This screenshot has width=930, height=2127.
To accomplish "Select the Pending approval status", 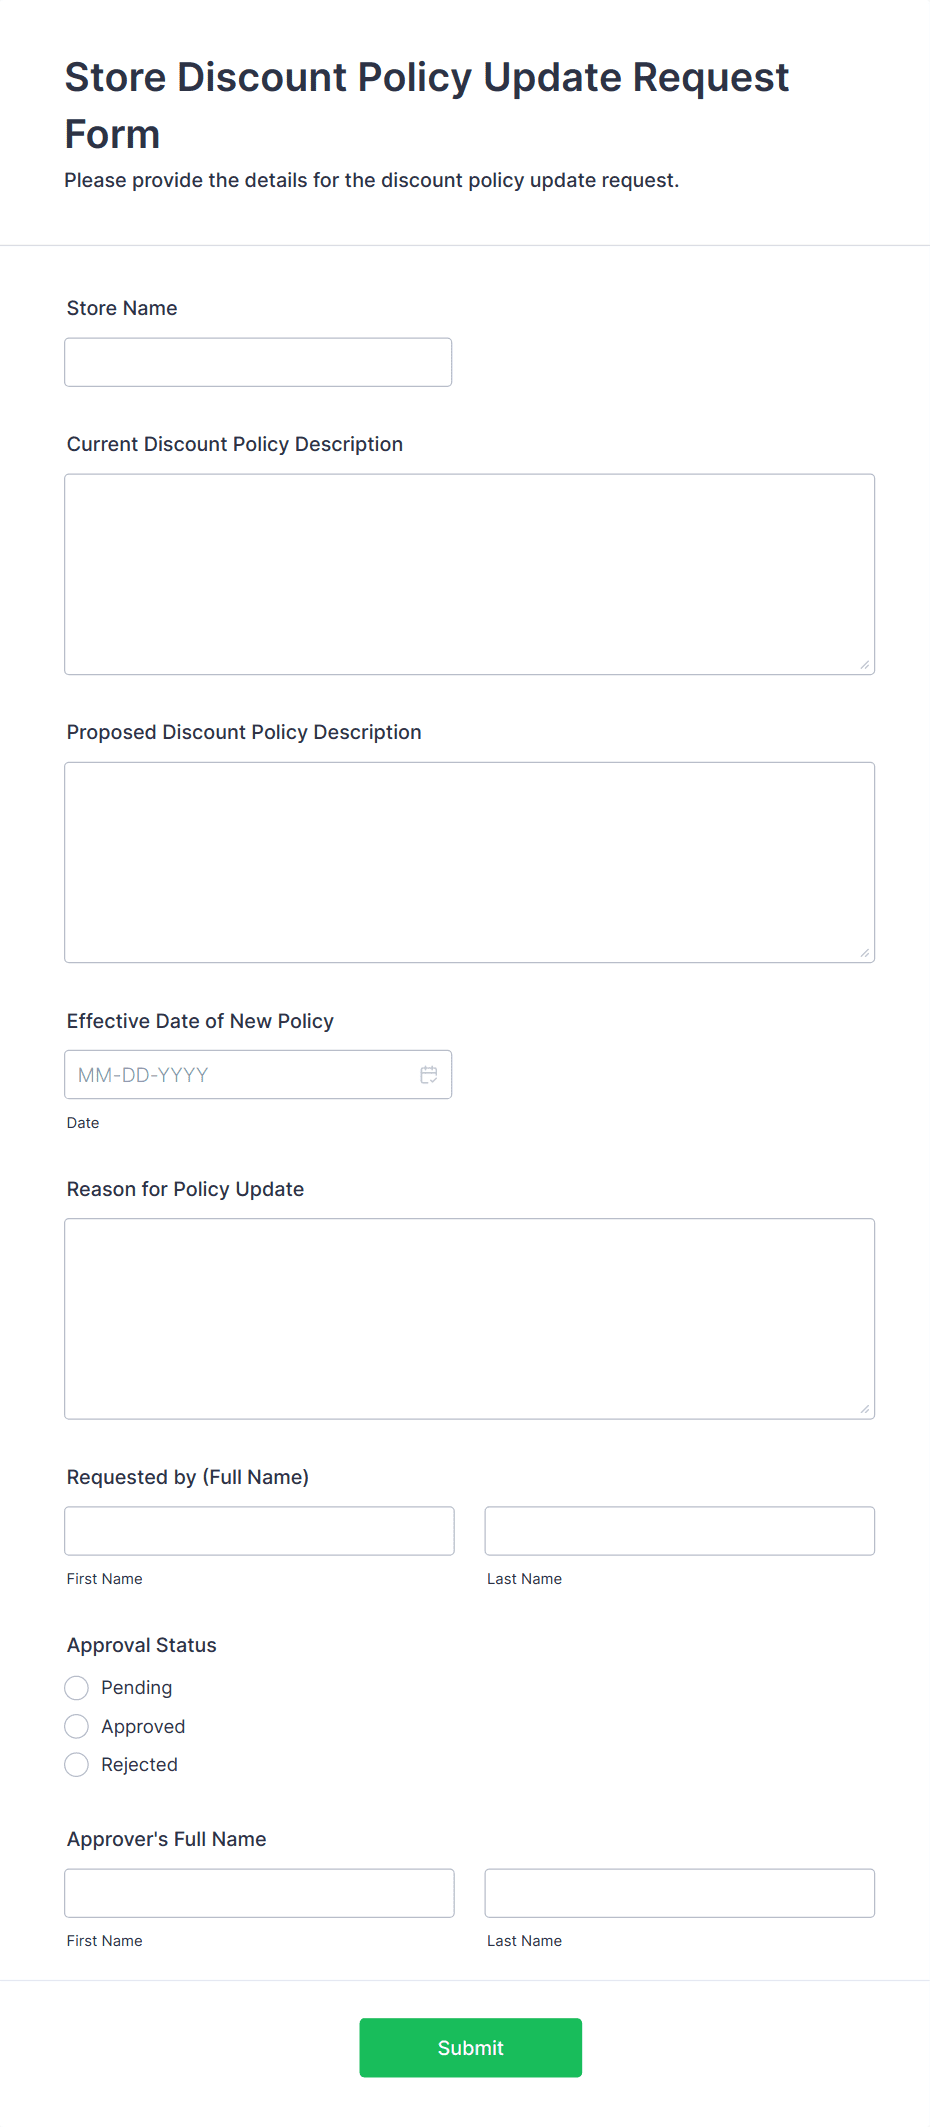I will click(76, 1687).
